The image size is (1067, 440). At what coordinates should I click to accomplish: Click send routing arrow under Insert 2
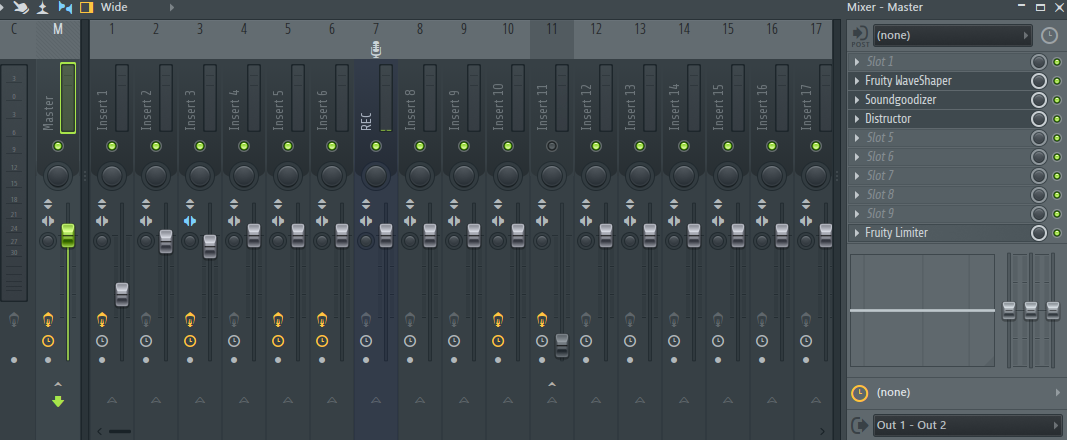click(x=156, y=401)
